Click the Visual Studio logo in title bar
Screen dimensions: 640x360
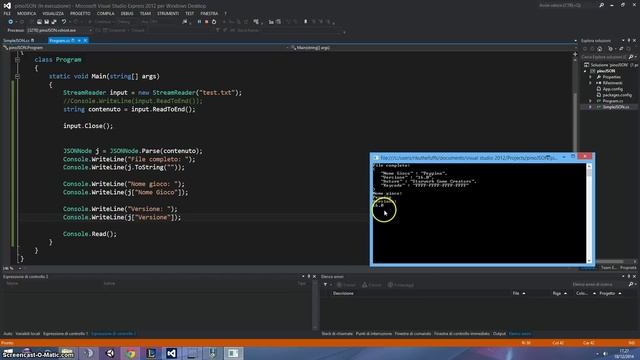tap(7, 6)
